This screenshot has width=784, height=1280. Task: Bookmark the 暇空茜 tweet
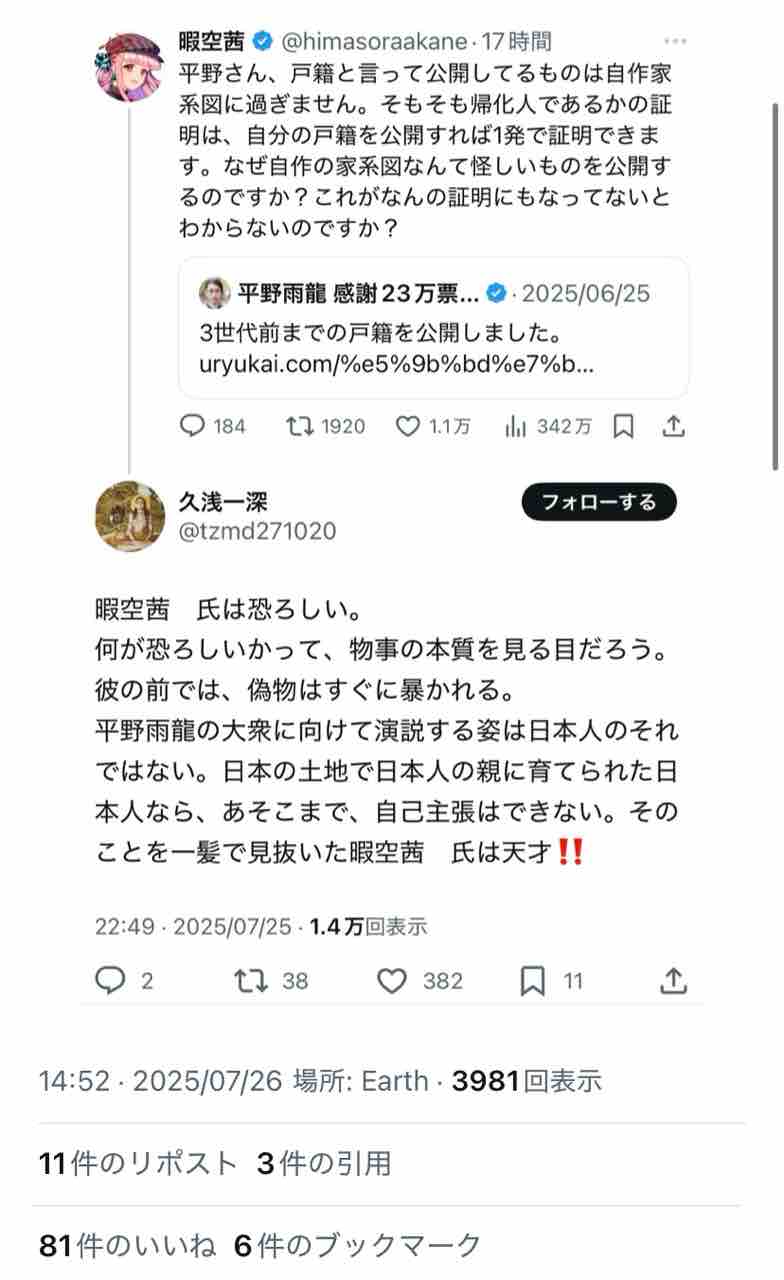pyautogui.click(x=623, y=427)
